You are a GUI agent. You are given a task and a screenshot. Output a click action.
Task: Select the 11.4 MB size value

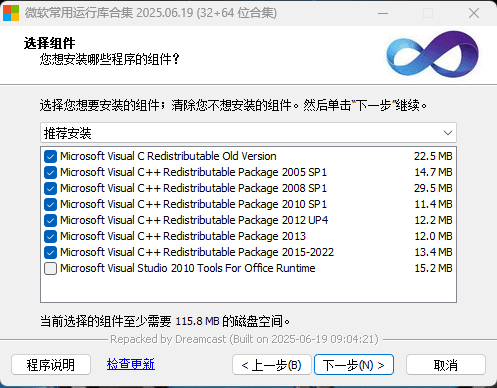pos(433,204)
